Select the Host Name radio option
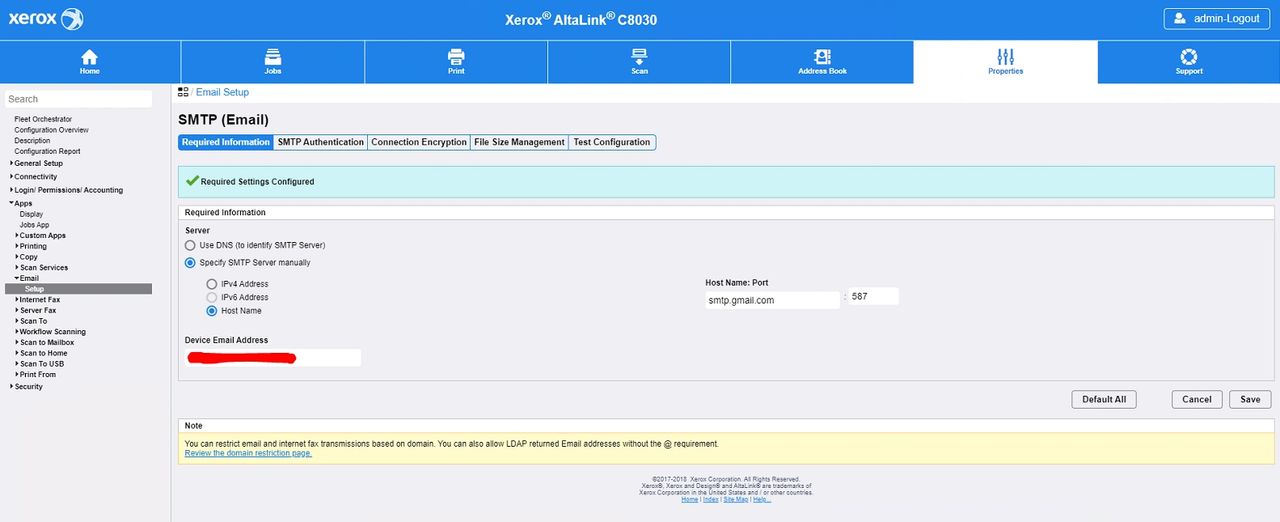 [212, 311]
